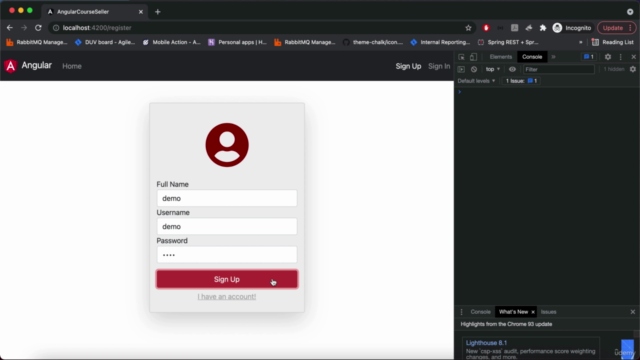Viewport: 640px width, 360px height.
Task: Click the console prompt line
Action: 547,92
